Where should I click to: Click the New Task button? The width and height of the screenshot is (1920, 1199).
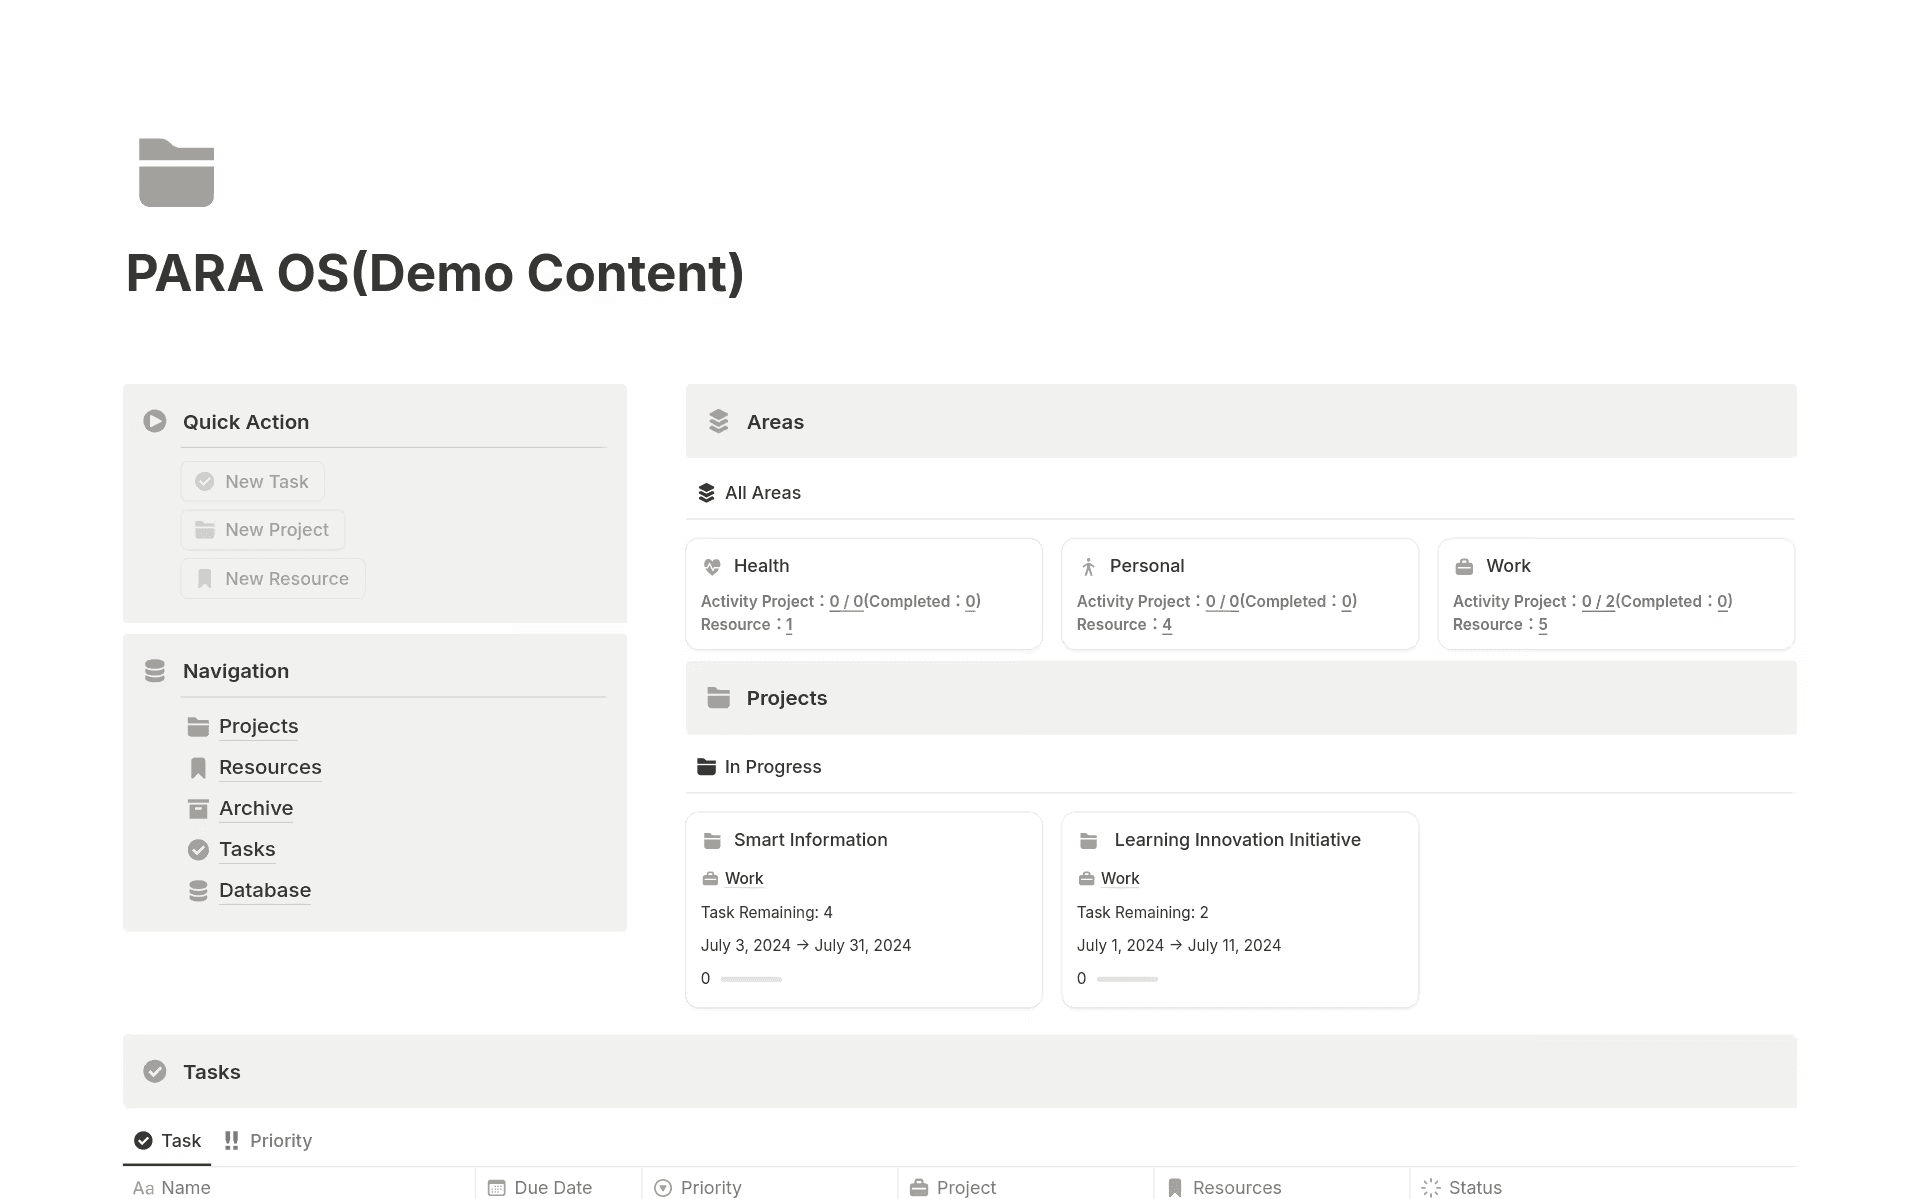click(x=252, y=481)
